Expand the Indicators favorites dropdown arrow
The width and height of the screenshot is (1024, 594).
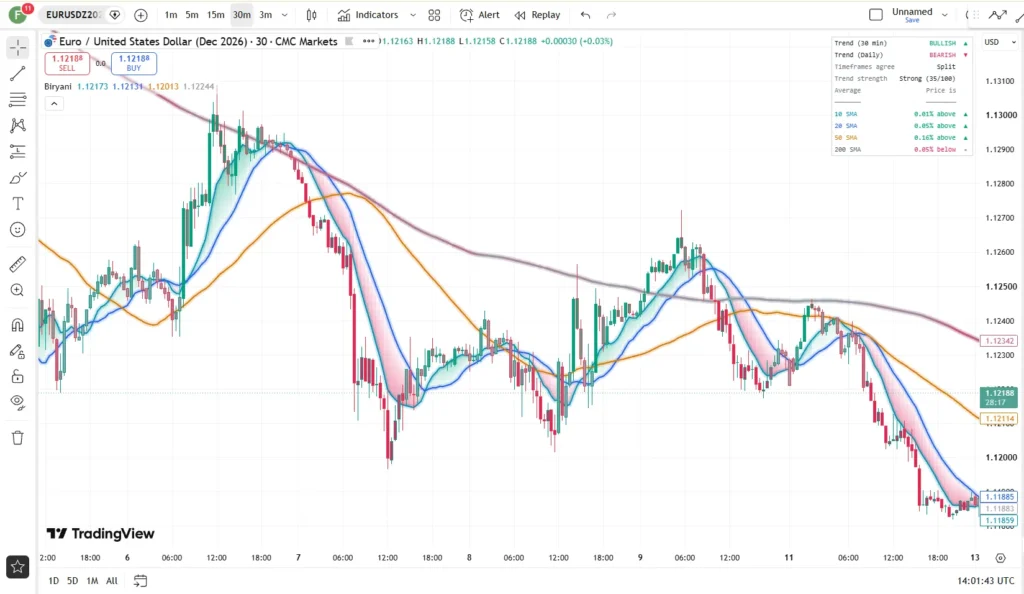coord(413,15)
